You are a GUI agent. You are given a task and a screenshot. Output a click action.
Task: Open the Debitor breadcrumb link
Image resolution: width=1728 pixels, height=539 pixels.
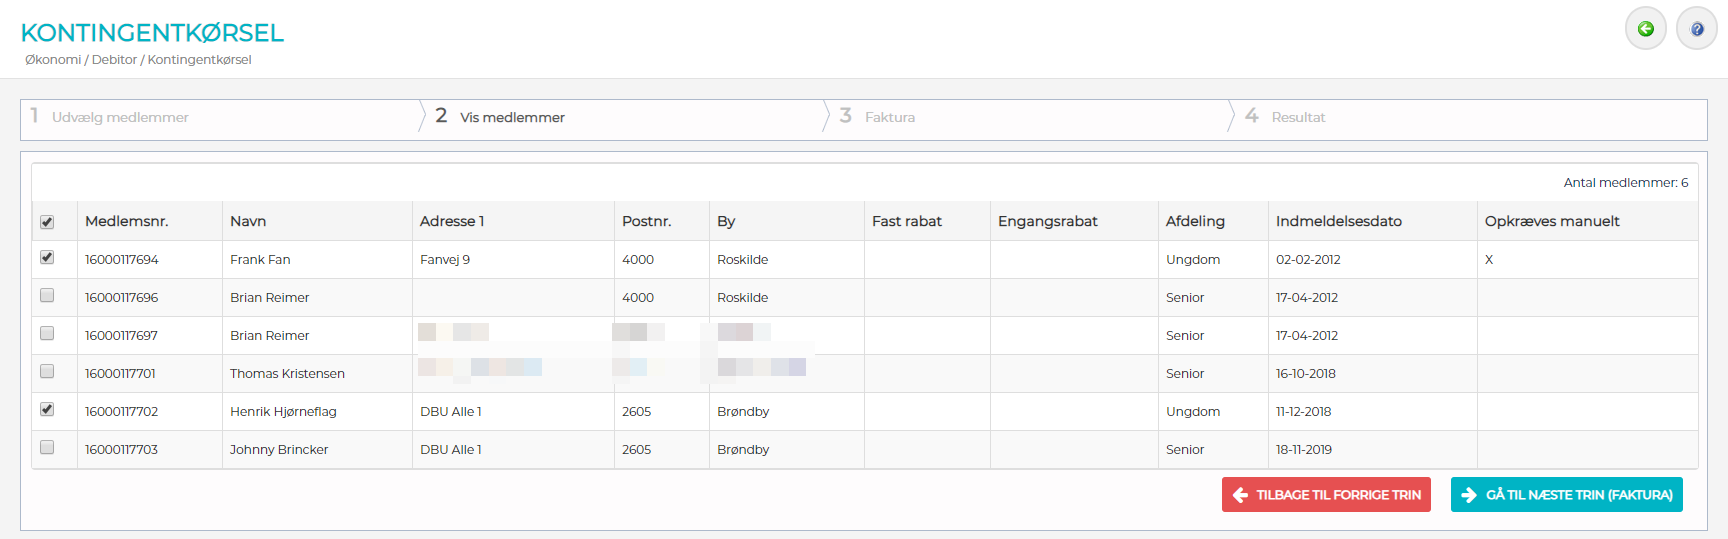point(114,60)
